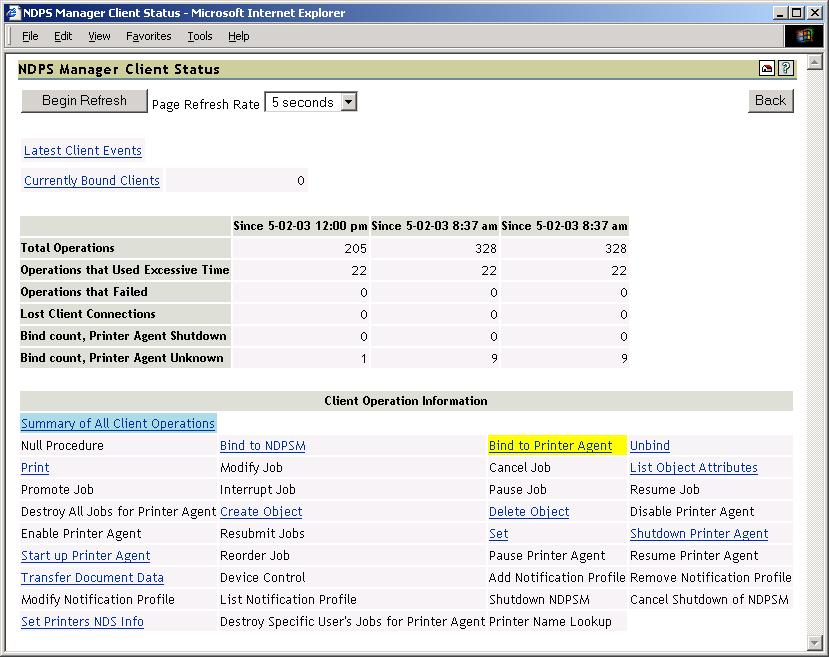The image size is (829, 657).
Task: View Currently Bound Clients
Action: (x=91, y=181)
